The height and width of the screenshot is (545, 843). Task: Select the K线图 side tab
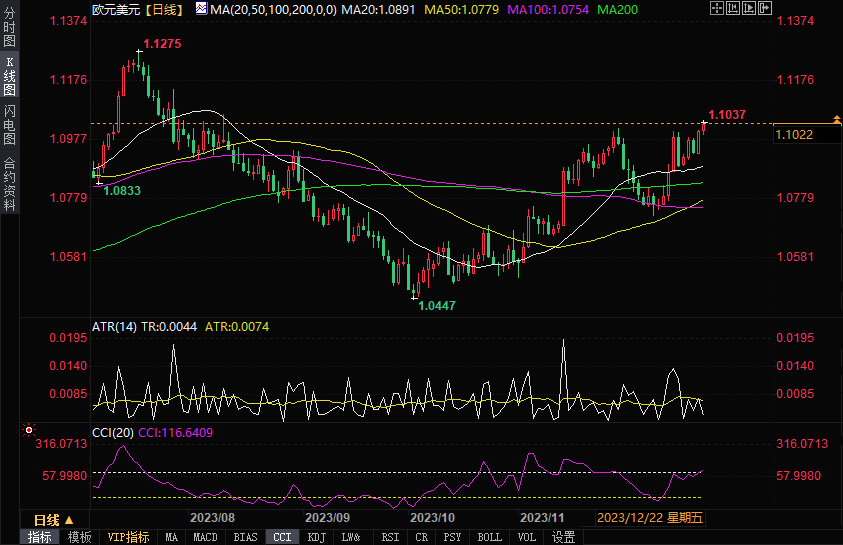click(9, 75)
